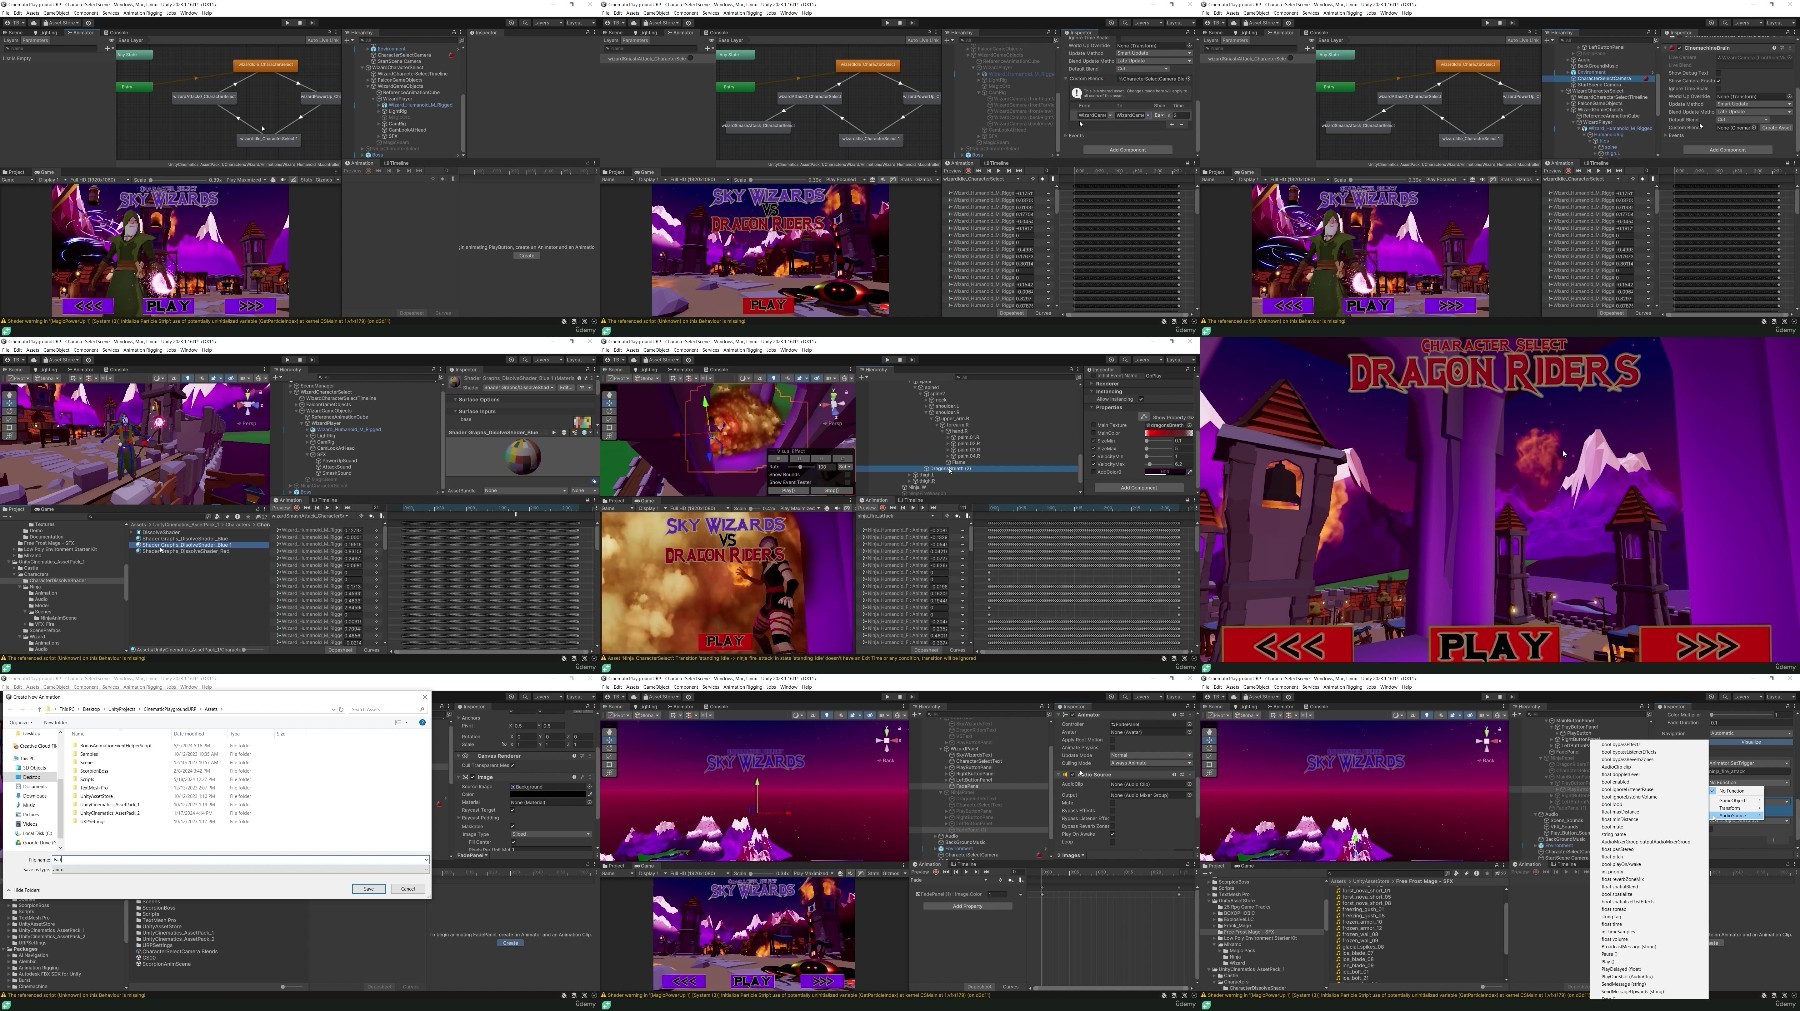Click the red PLAY button beside the ninja
The height and width of the screenshot is (1011, 1800).
[725, 640]
